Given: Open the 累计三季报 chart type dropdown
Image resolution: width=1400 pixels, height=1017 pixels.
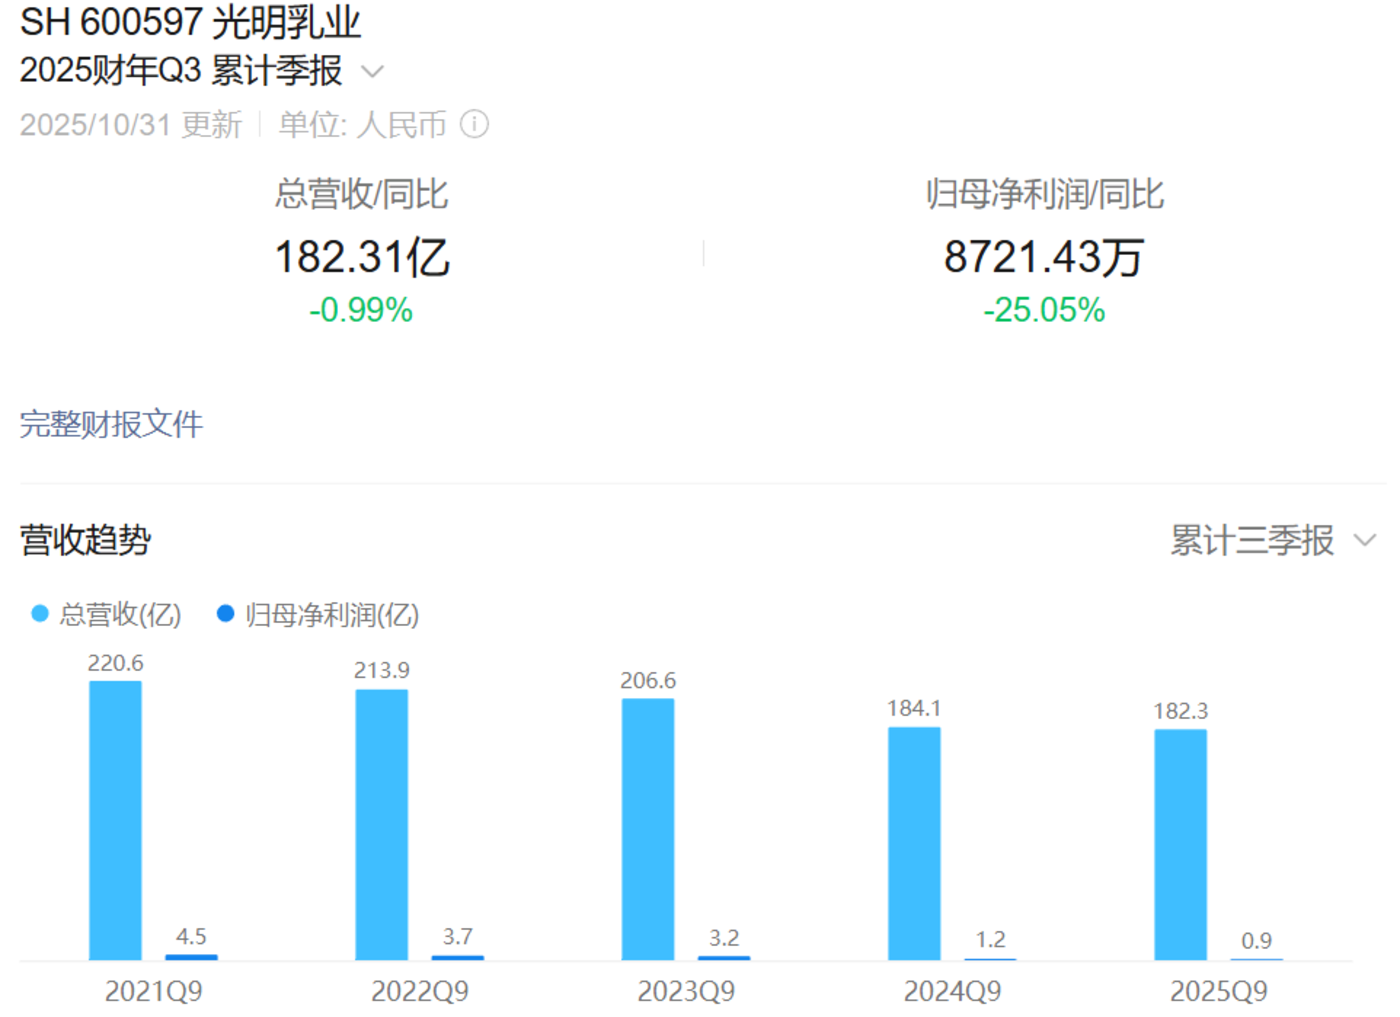Looking at the screenshot, I should click(1253, 541).
